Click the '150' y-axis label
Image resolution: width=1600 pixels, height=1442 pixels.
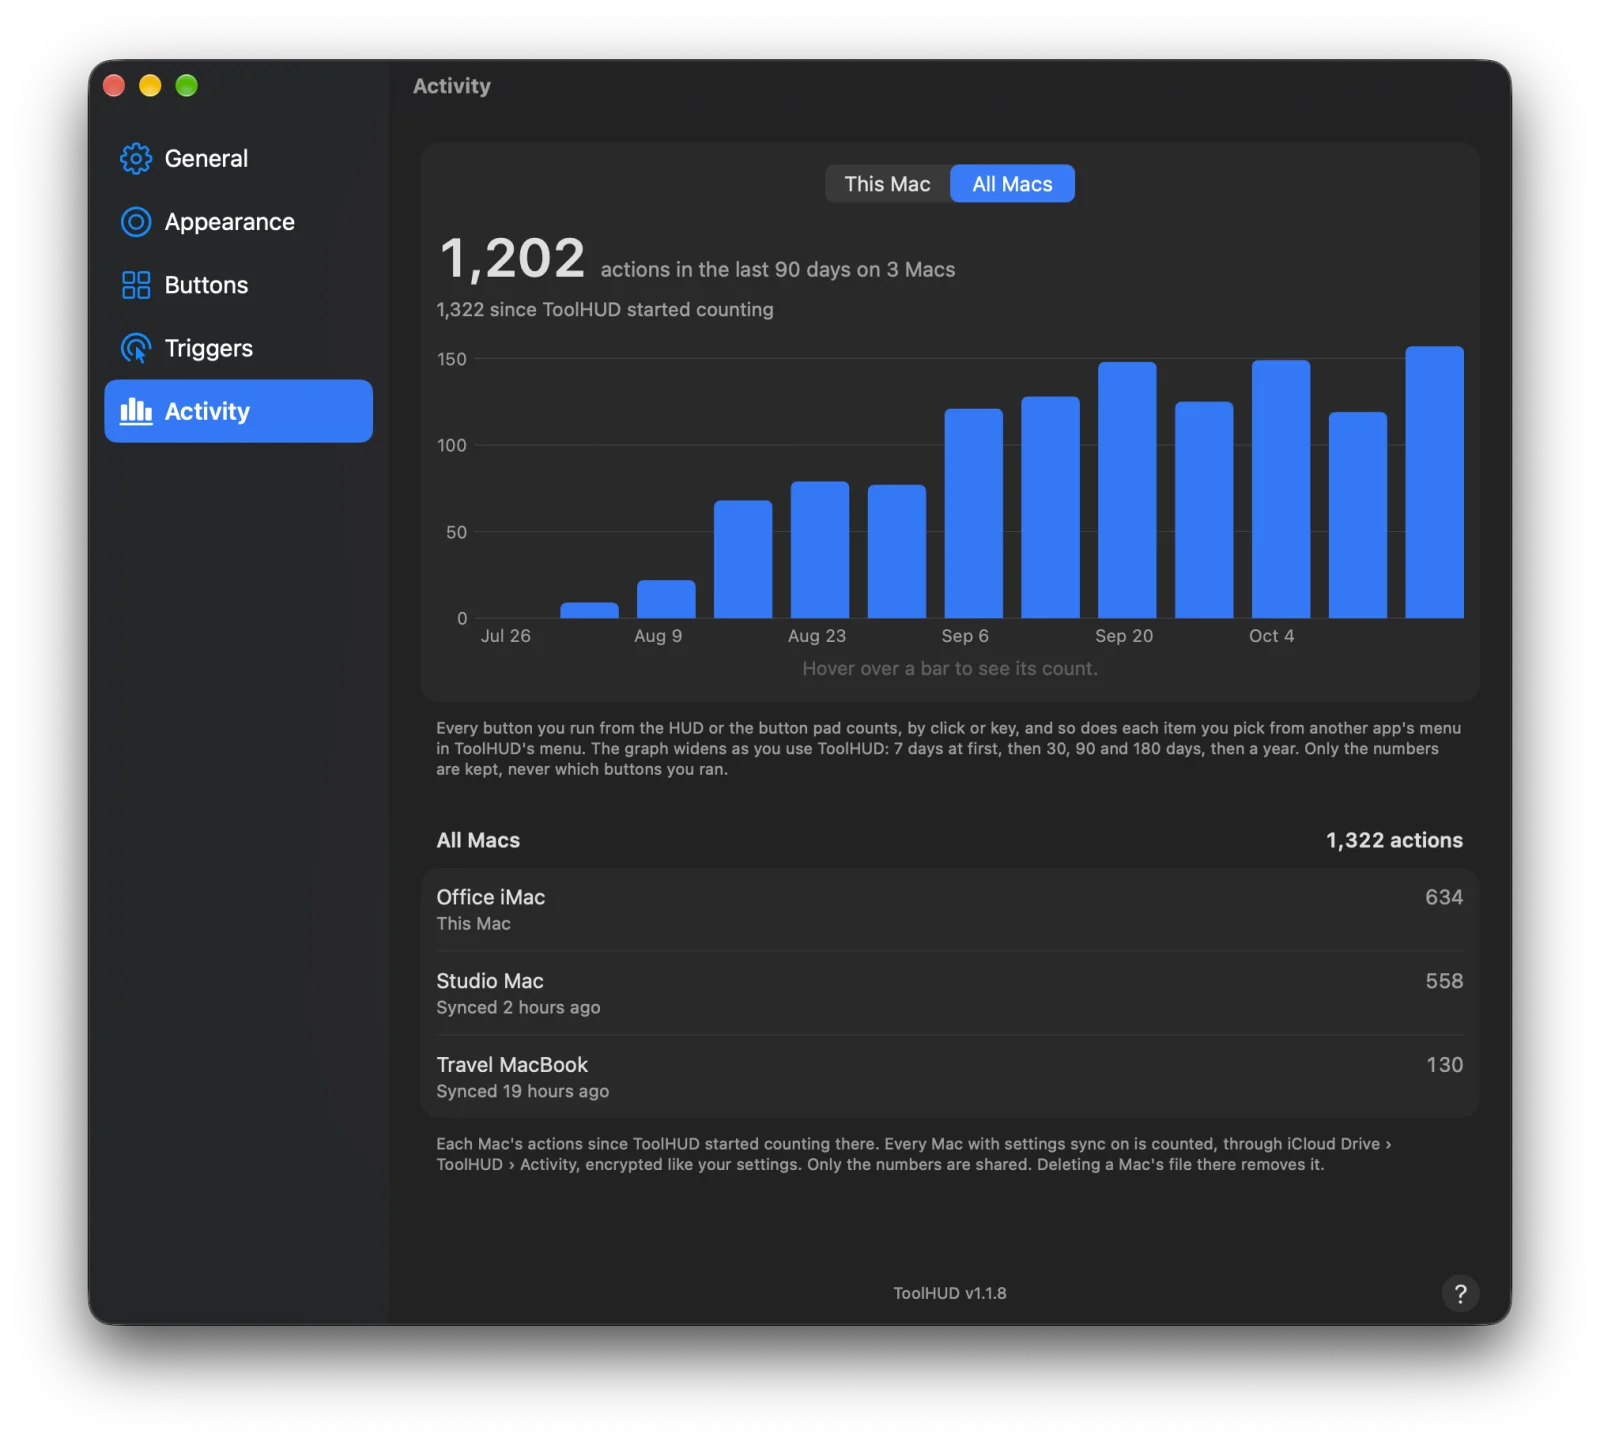[452, 359]
